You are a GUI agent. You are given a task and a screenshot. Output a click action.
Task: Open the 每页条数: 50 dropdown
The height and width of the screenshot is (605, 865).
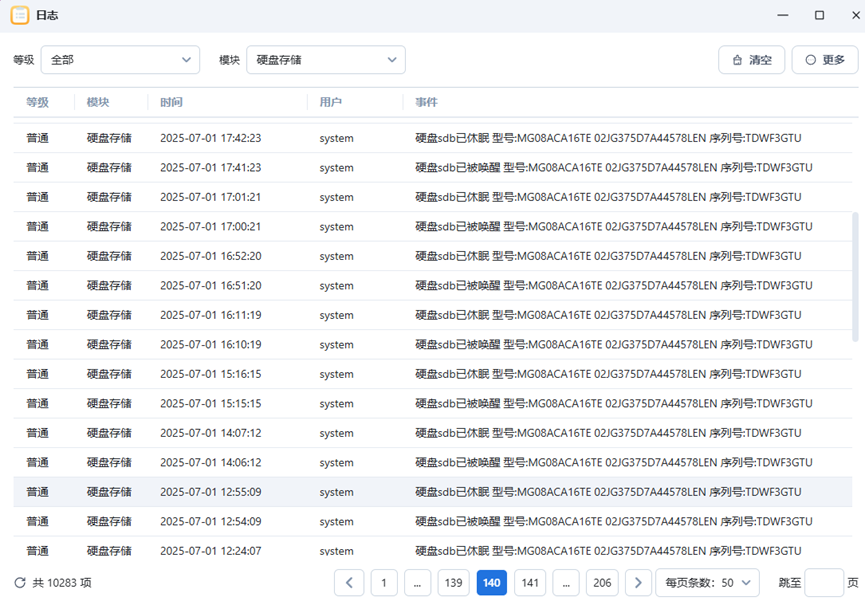tap(707, 583)
